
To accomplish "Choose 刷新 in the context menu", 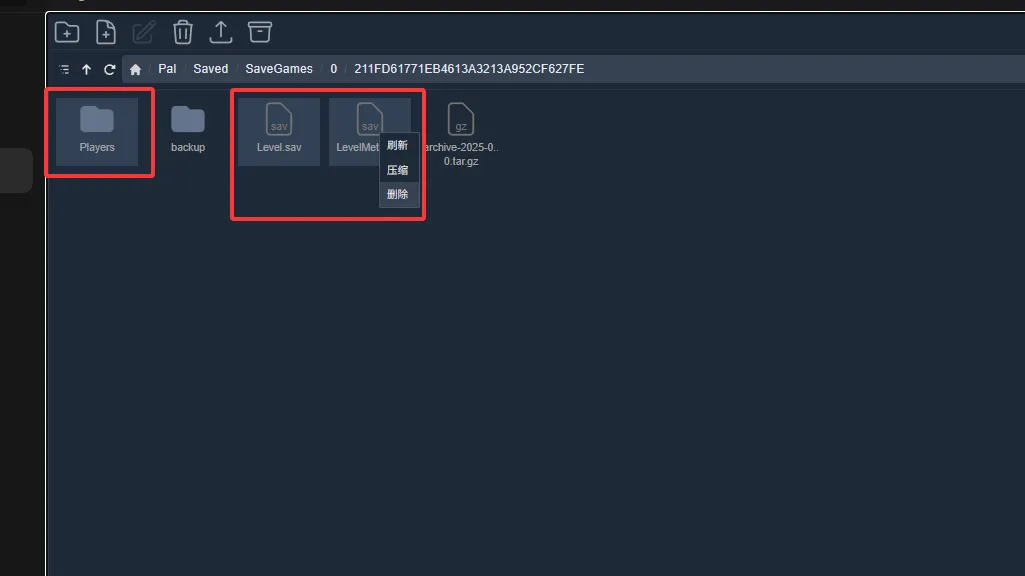I will [x=397, y=145].
